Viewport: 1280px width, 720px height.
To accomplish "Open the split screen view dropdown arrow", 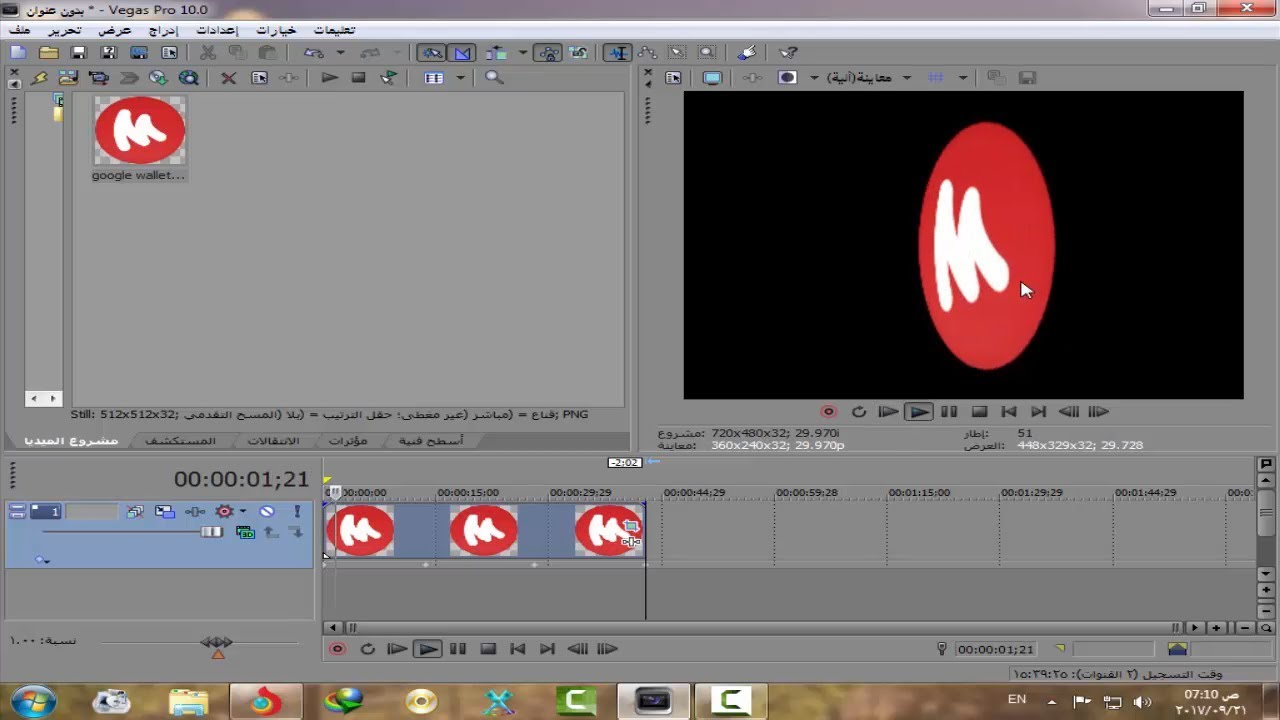I will (x=814, y=77).
